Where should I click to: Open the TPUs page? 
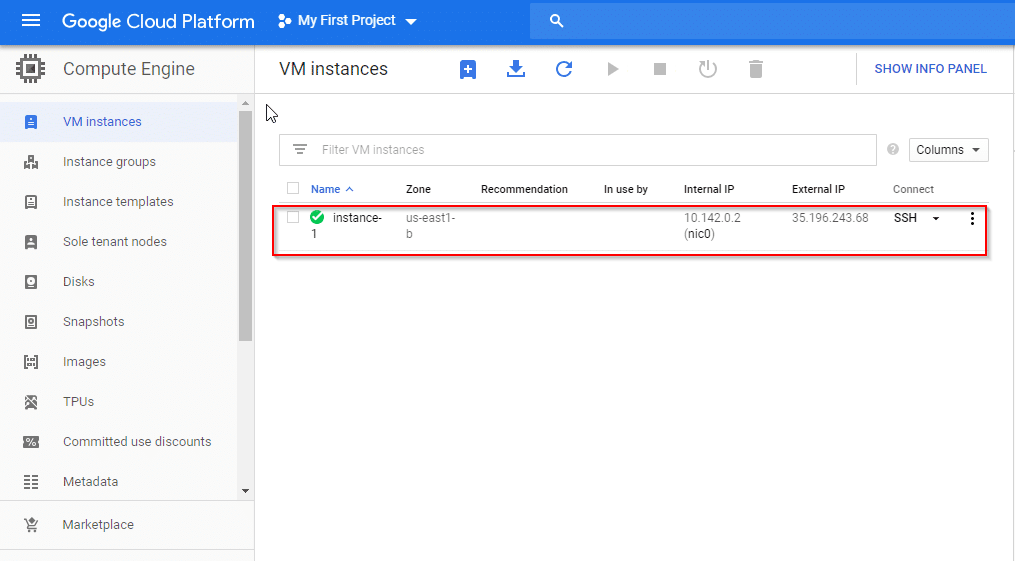click(x=78, y=402)
